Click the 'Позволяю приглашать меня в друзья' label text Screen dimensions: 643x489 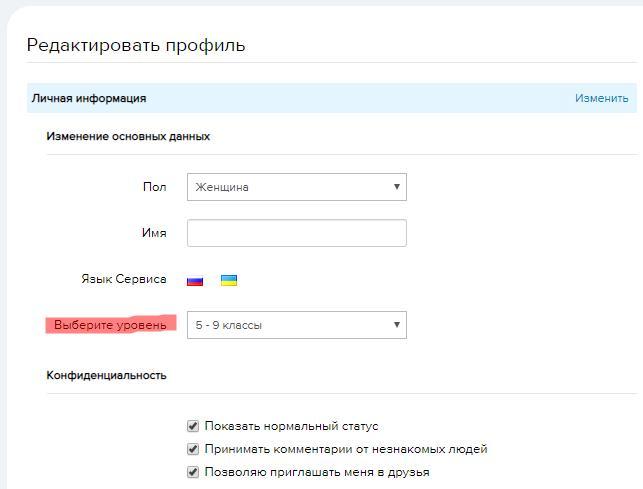point(316,472)
